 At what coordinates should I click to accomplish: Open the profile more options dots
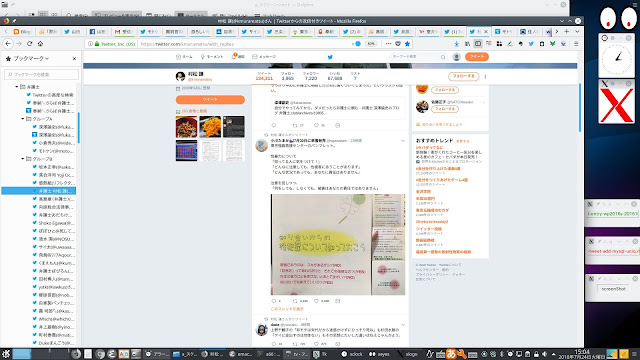(x=485, y=76)
